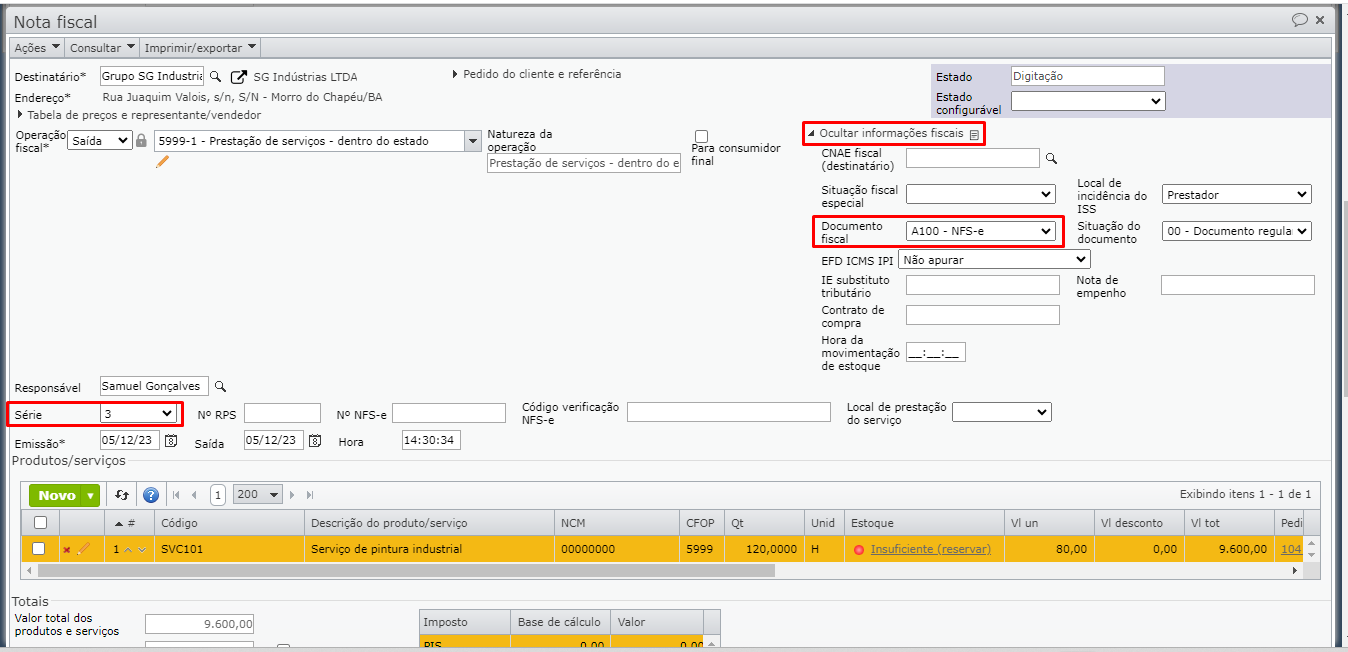Open the arrow next to the Novo button
Screen dimensions: 1348x652
point(91,495)
